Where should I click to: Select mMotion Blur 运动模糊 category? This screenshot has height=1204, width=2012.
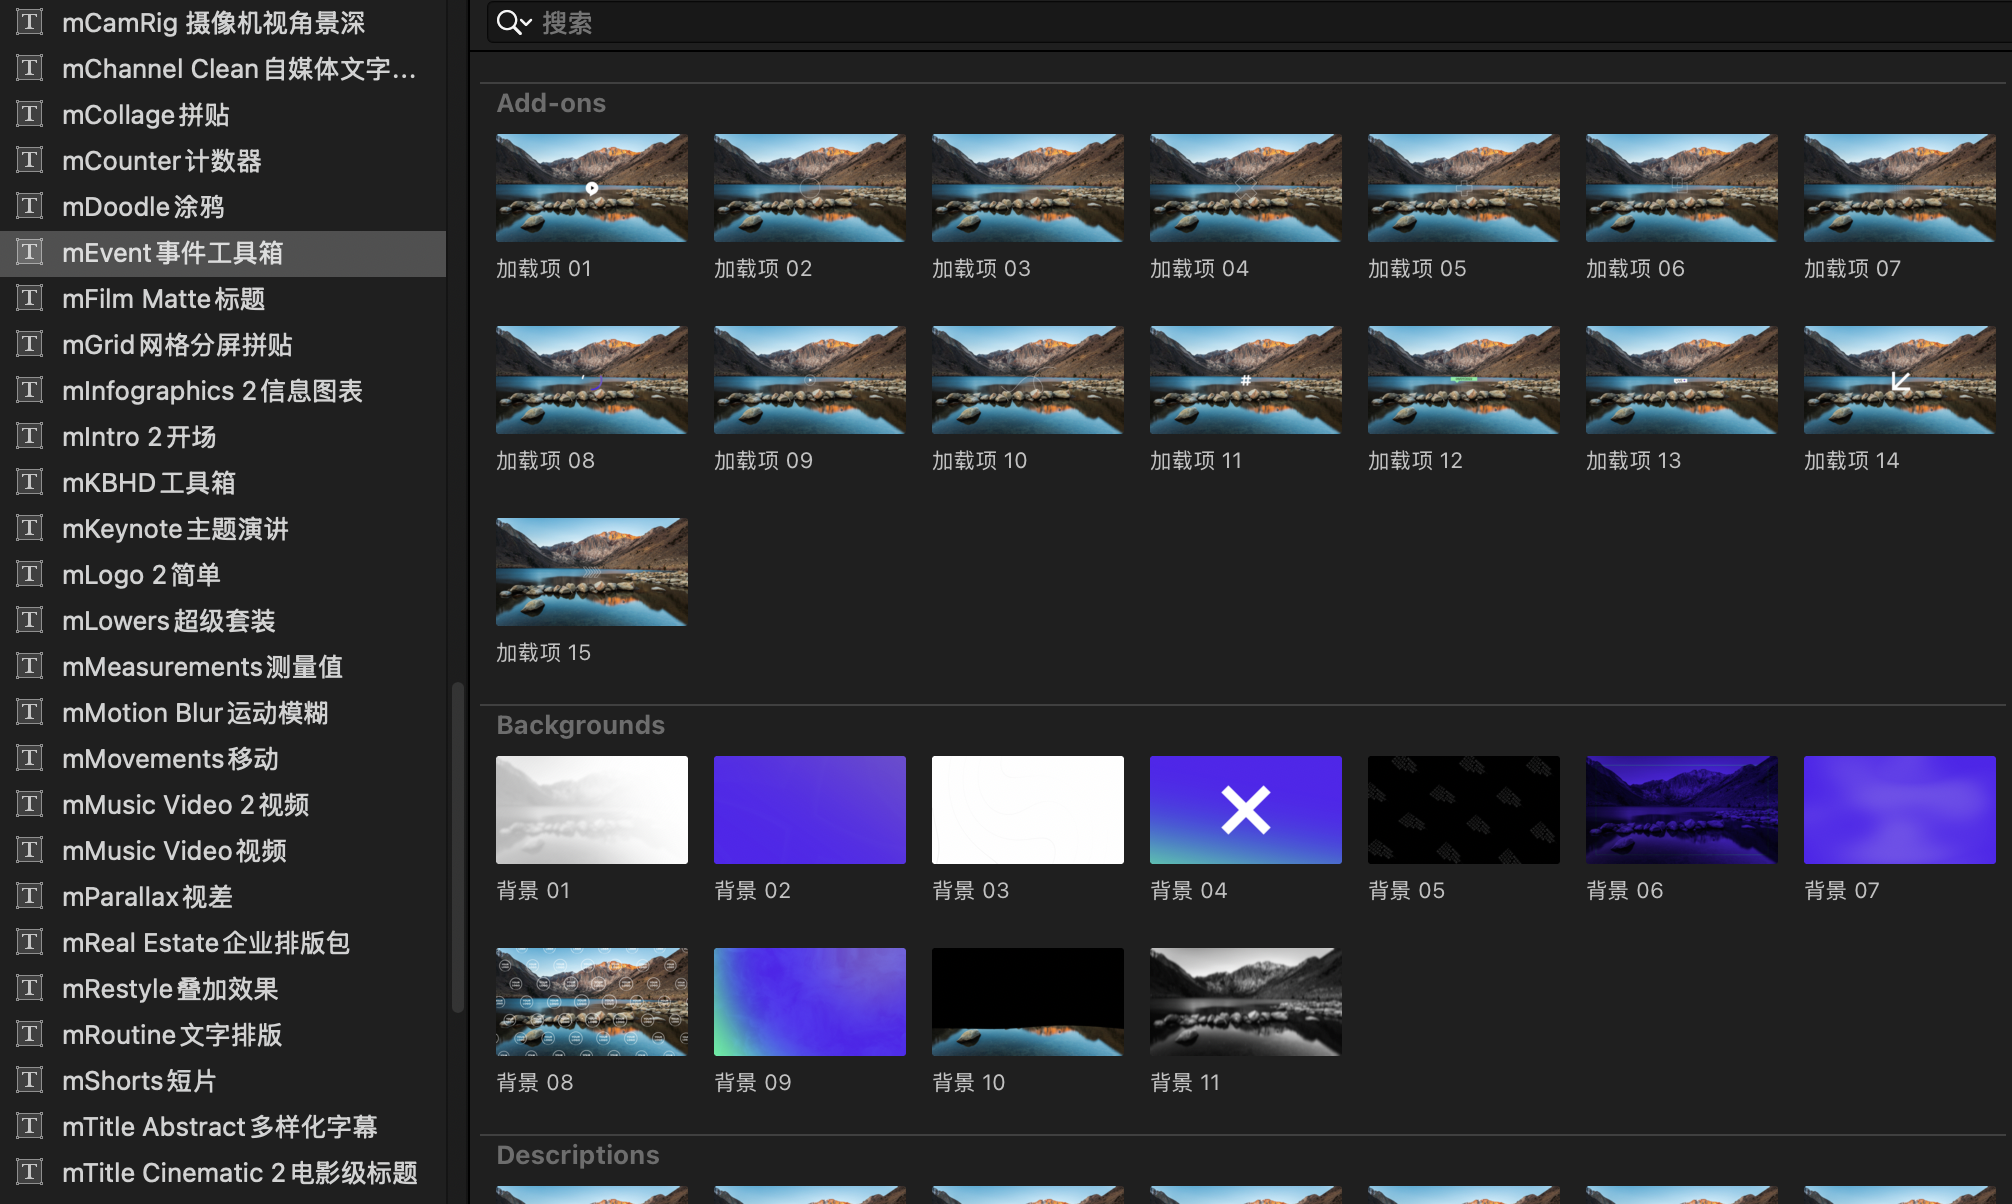click(x=223, y=713)
